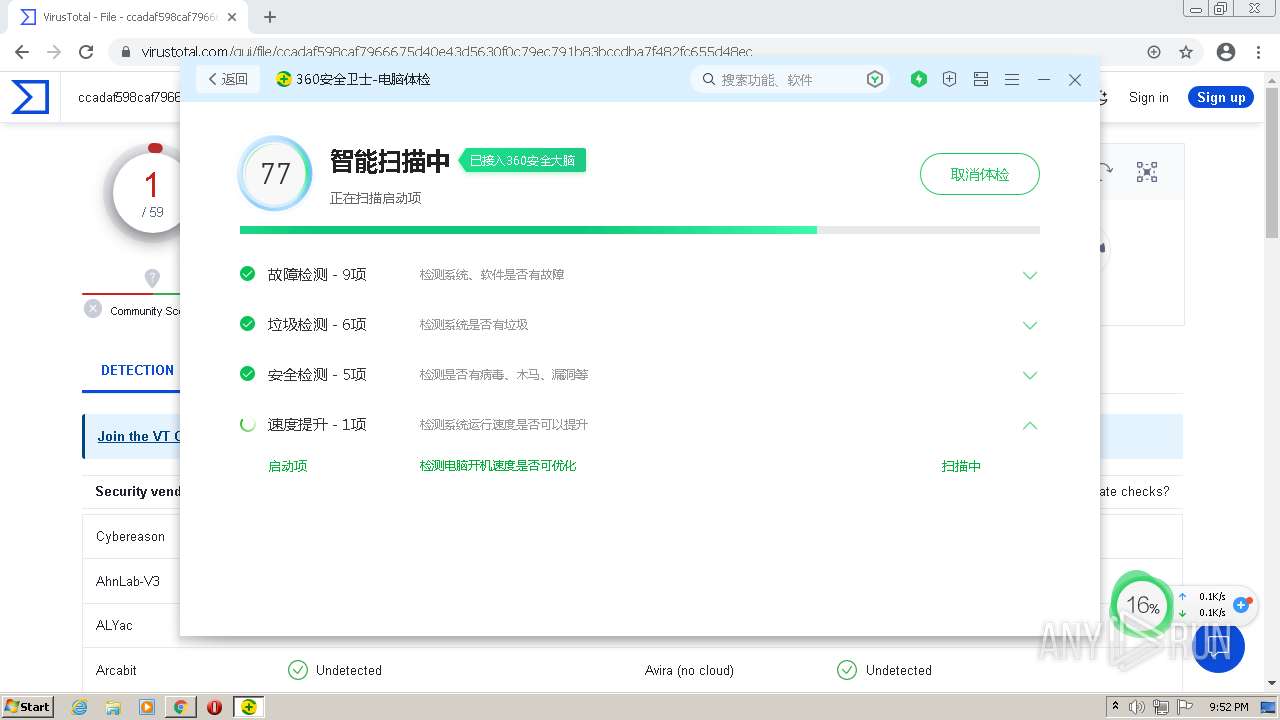Bookmark this page with the star icon
The height and width of the screenshot is (720, 1280).
[x=1186, y=52]
